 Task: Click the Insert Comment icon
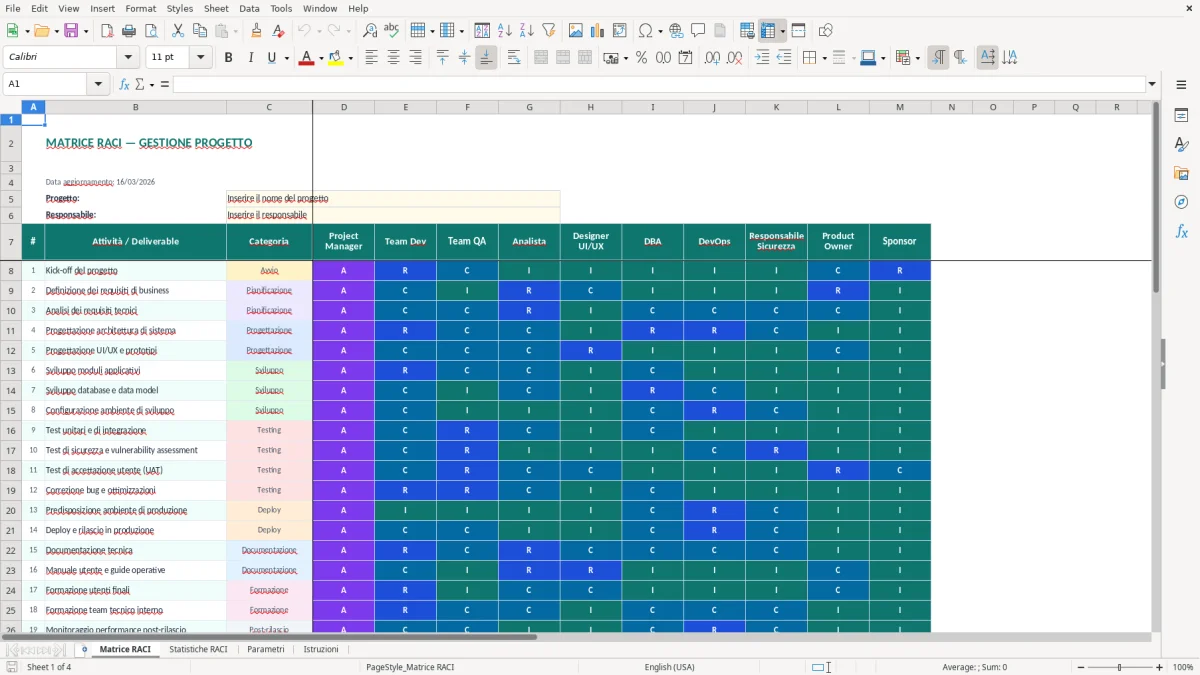click(698, 31)
